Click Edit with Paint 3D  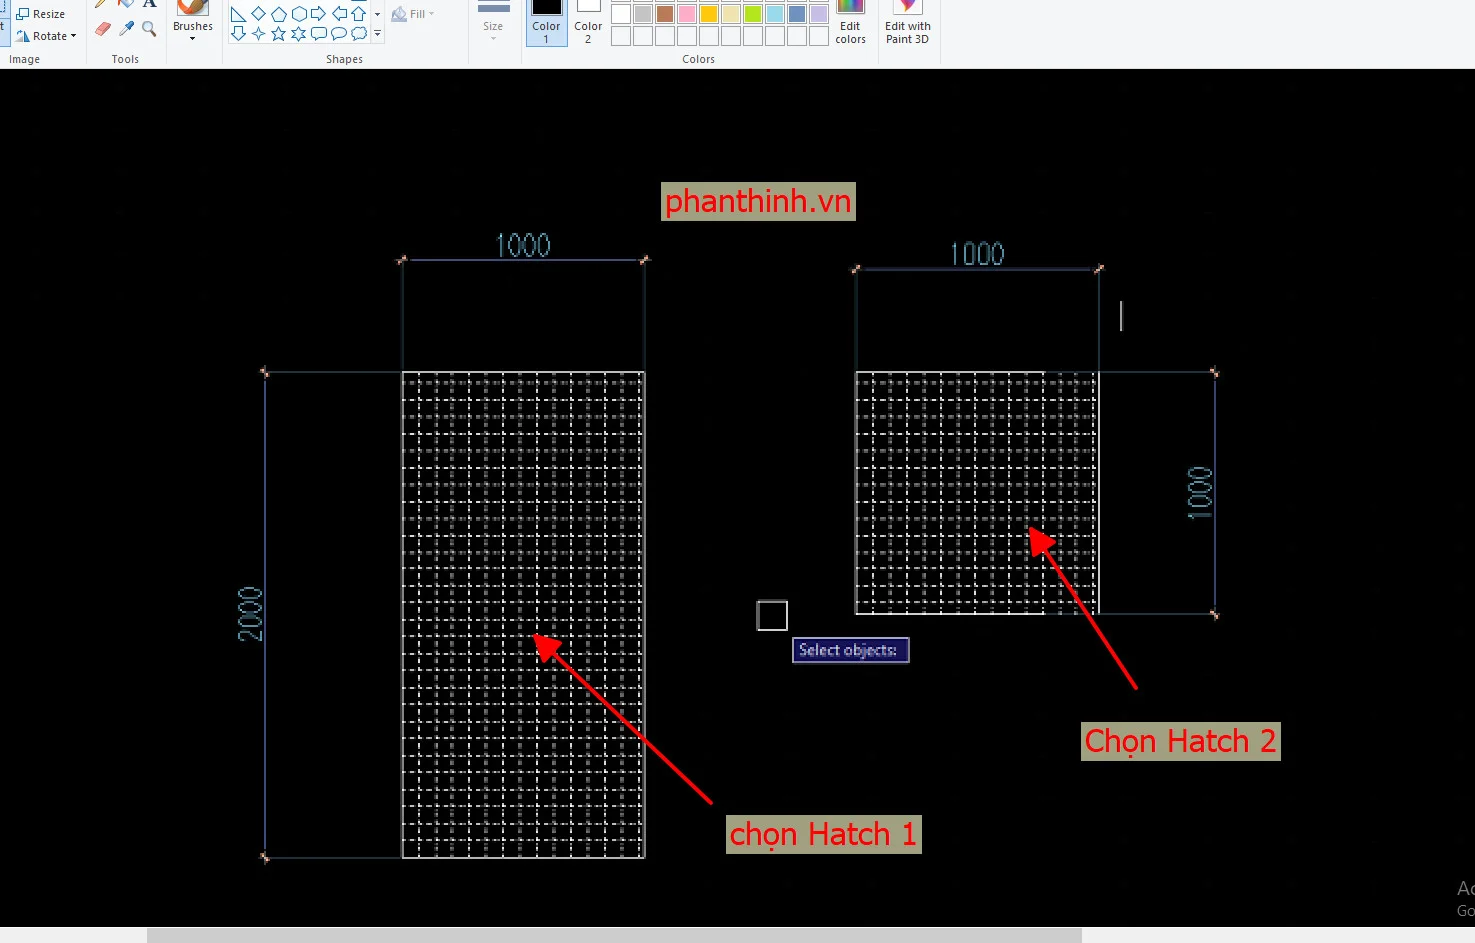click(908, 22)
